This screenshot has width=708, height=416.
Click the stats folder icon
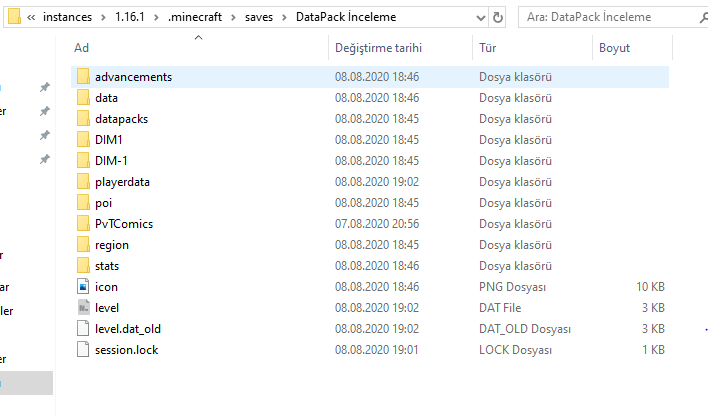pos(83,266)
